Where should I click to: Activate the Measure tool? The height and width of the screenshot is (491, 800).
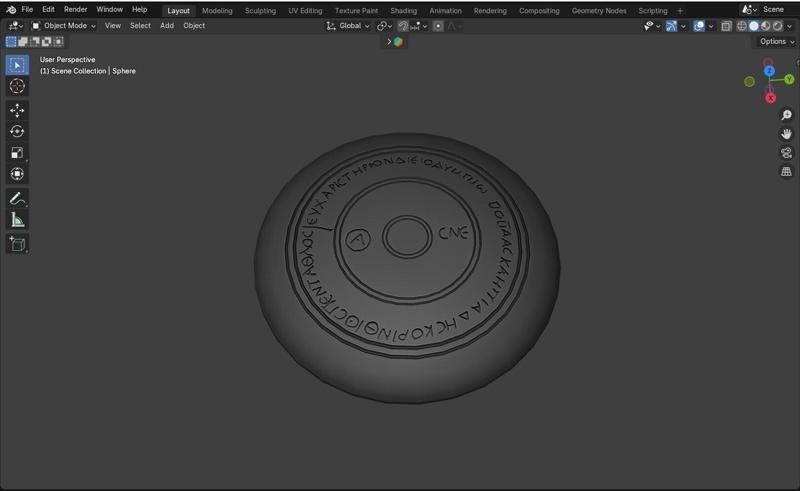tap(17, 220)
